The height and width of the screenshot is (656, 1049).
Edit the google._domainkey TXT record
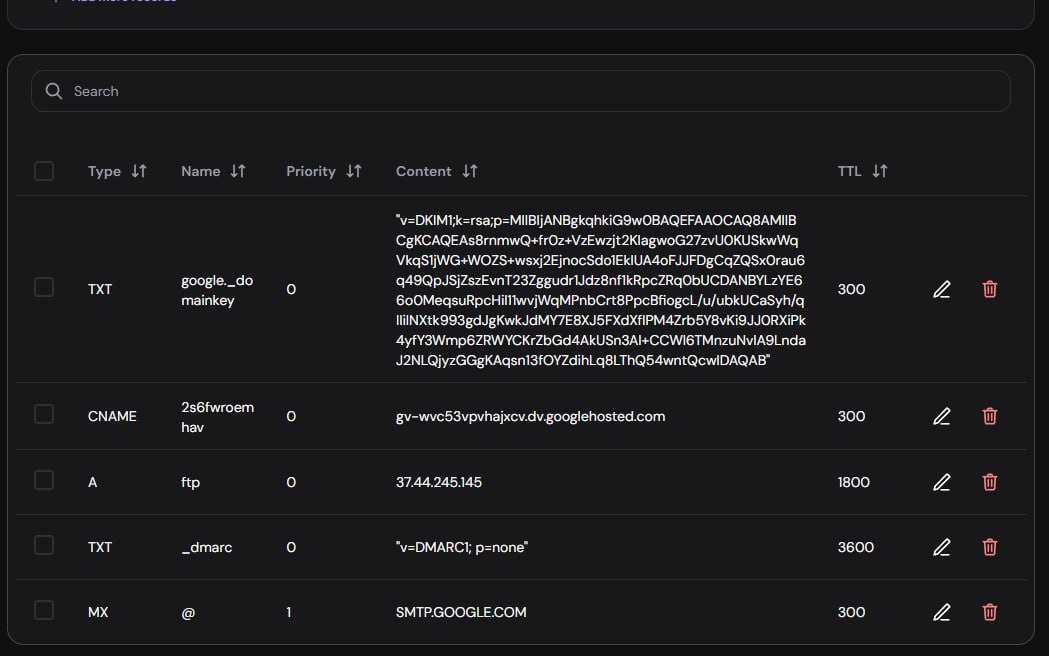[941, 290]
